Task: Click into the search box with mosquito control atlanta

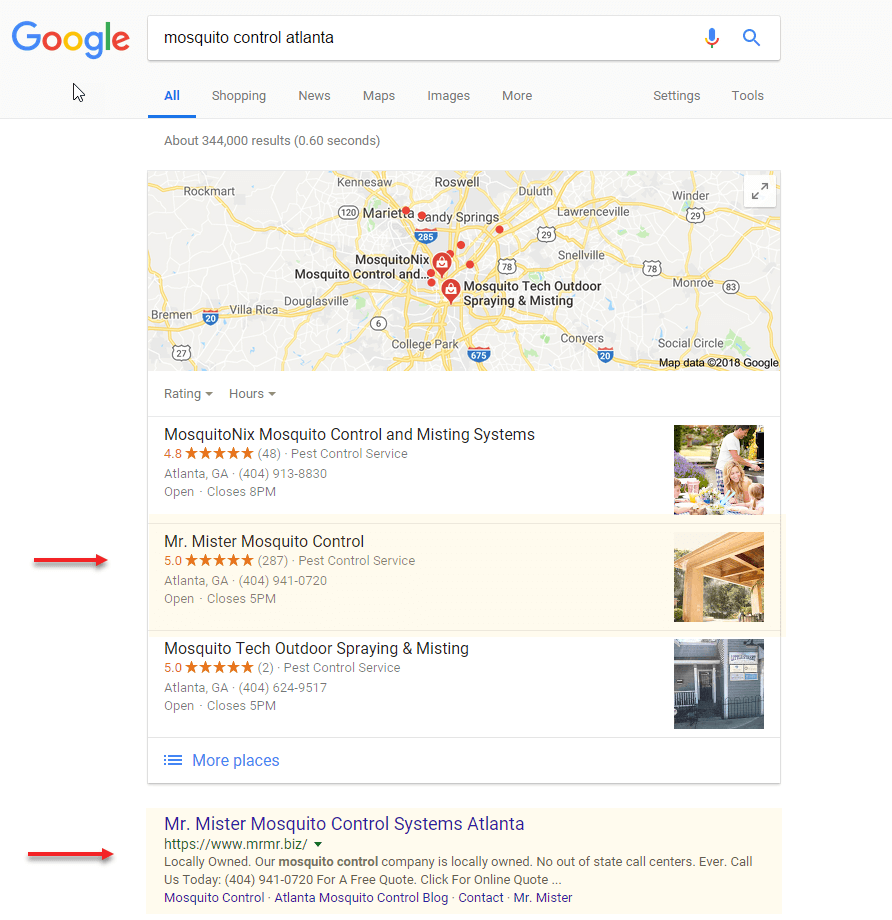Action: [423, 38]
